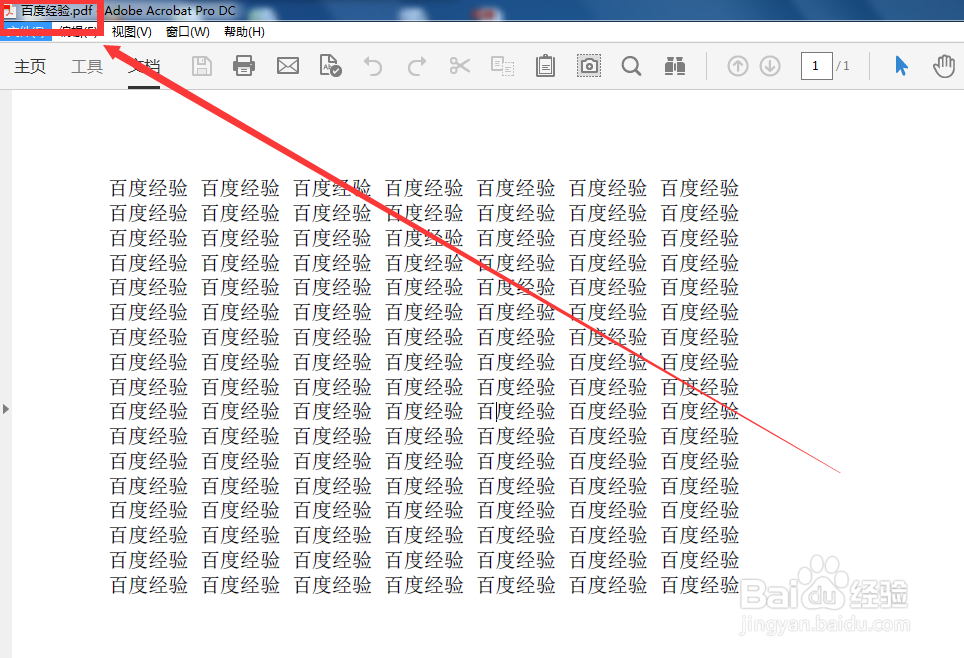Click the Save file floppy disk icon
Screen dimensions: 964x658
point(202,66)
